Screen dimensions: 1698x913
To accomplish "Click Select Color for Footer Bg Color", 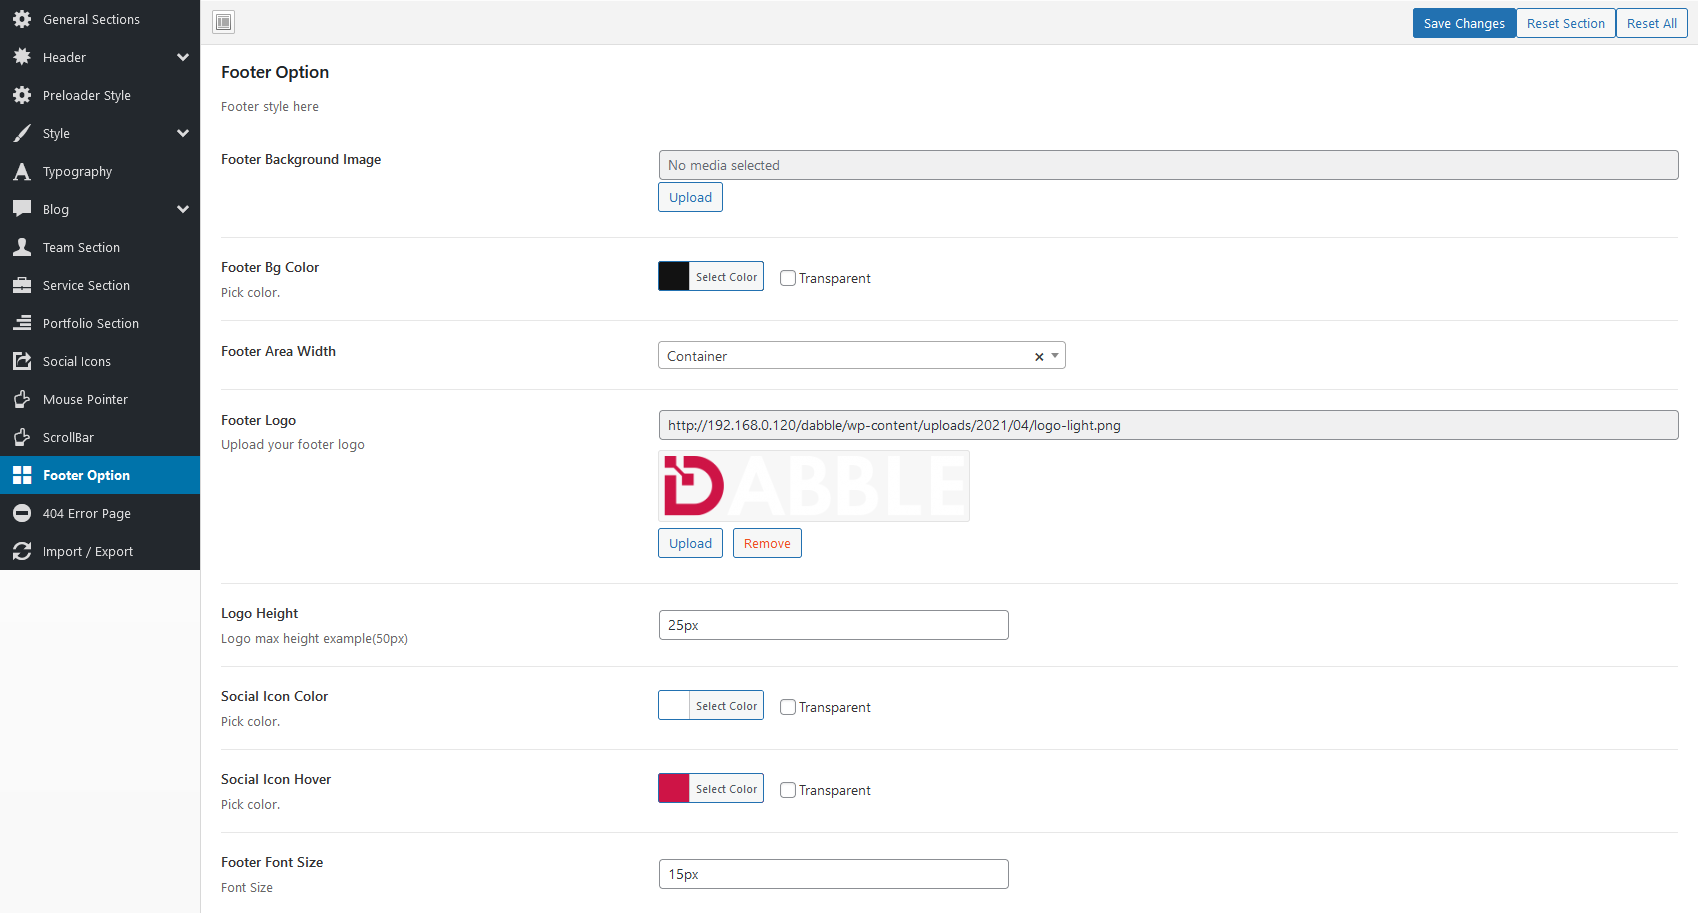I will click(726, 277).
